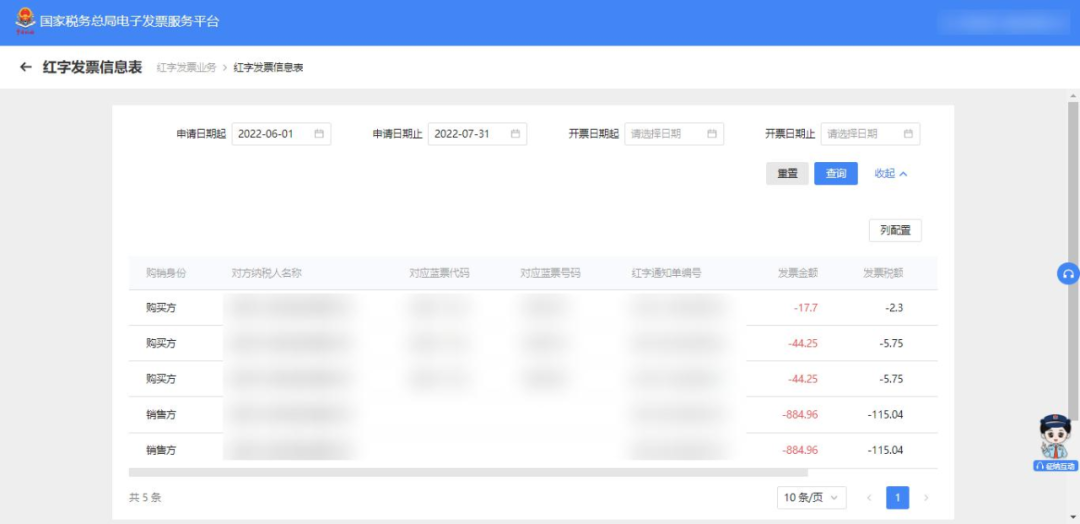This screenshot has width=1080, height=524.
Task: Open 列配置 column configuration
Action: tap(895, 231)
